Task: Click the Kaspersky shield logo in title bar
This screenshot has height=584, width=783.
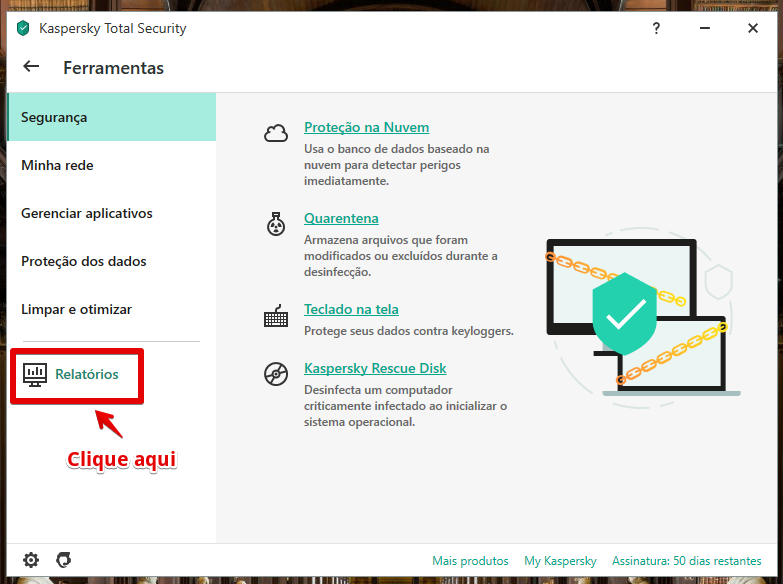Action: point(23,28)
